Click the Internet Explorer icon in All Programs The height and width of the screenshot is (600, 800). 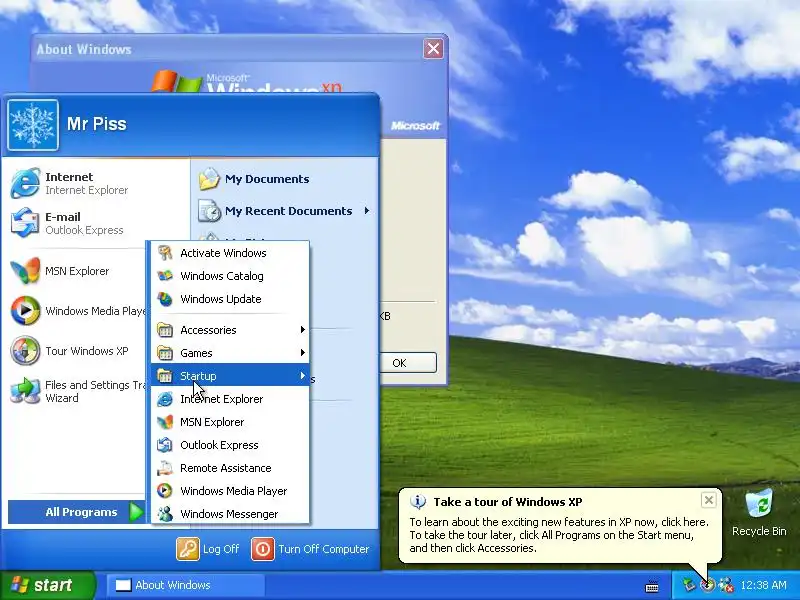click(x=164, y=398)
